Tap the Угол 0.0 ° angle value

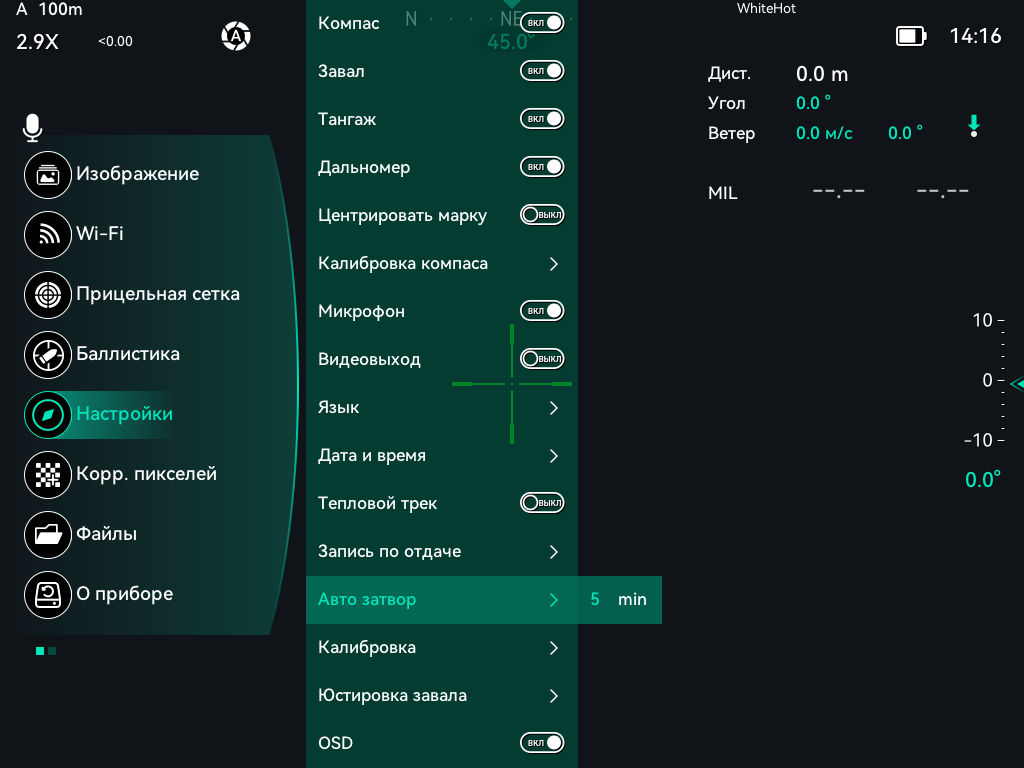click(x=814, y=103)
